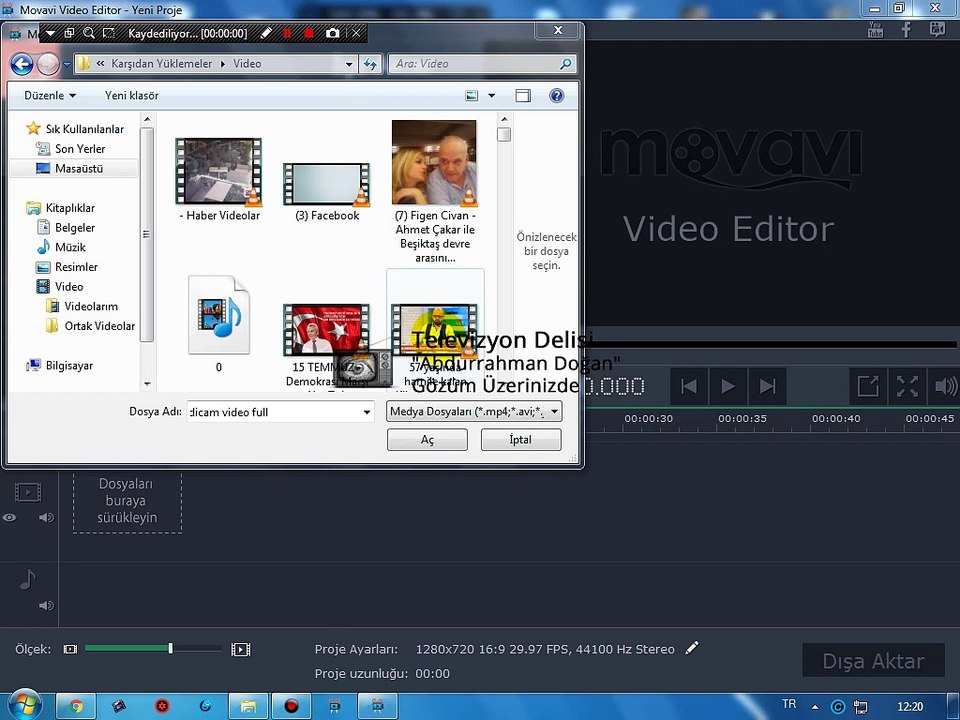Change view mode icon in file dialog
Image resolution: width=960 pixels, height=720 pixels.
[471, 96]
